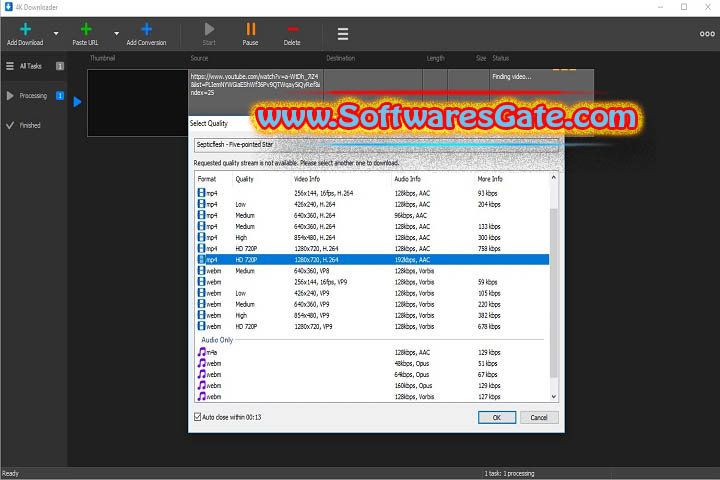Expand the Paste URL dropdown arrow
The height and width of the screenshot is (480, 720).
coord(117,34)
